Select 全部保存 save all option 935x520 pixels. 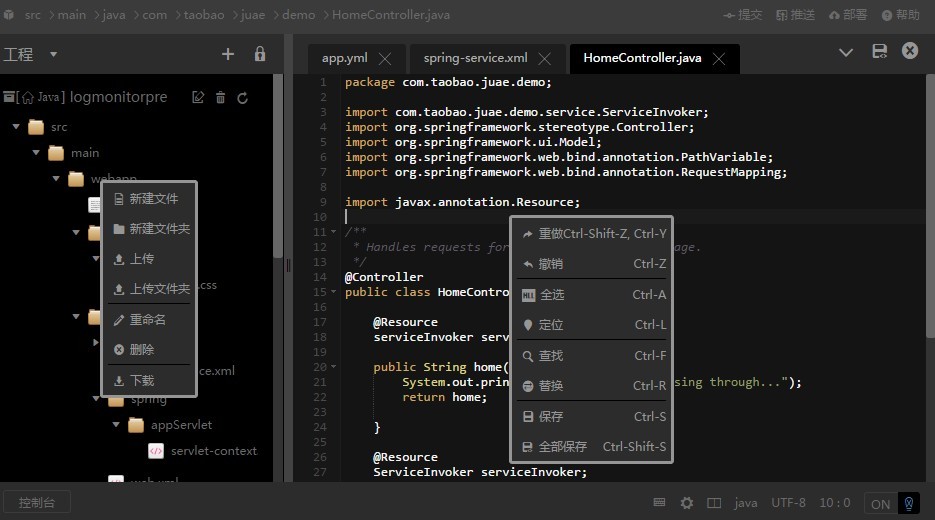click(592, 446)
